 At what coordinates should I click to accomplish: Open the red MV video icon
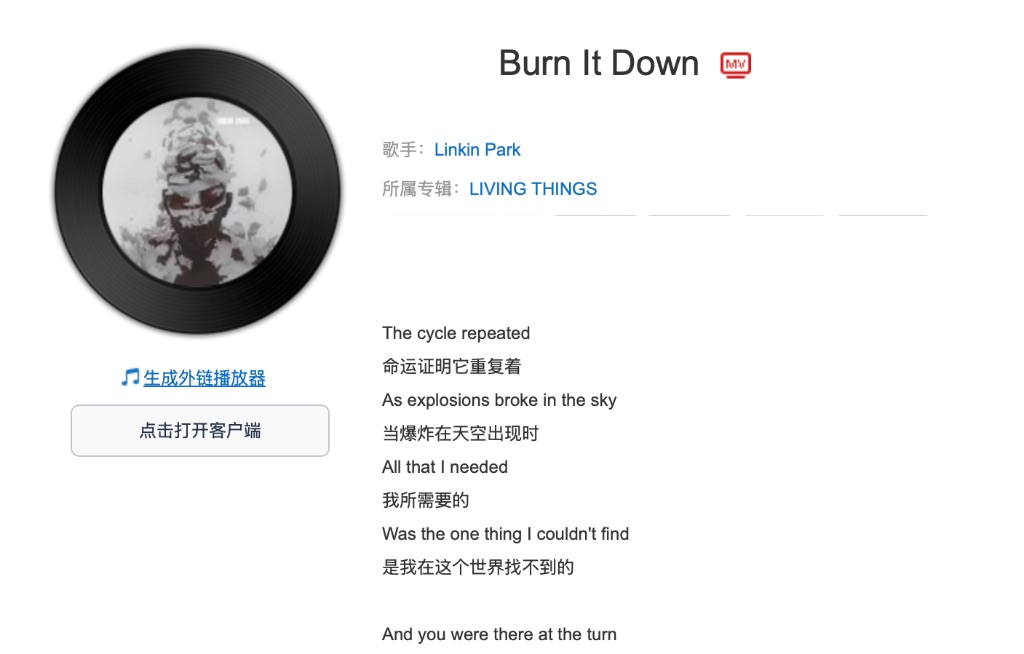[735, 65]
